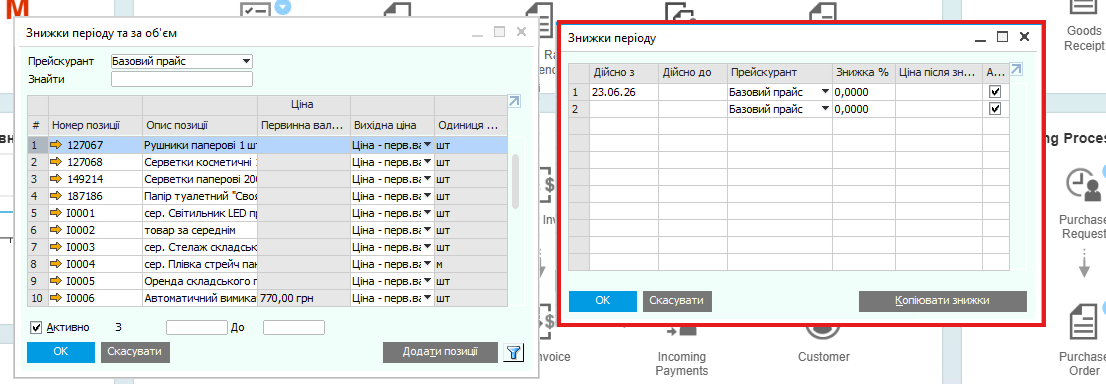Select row Рушники паперові description
The image size is (1106, 385).
point(200,145)
